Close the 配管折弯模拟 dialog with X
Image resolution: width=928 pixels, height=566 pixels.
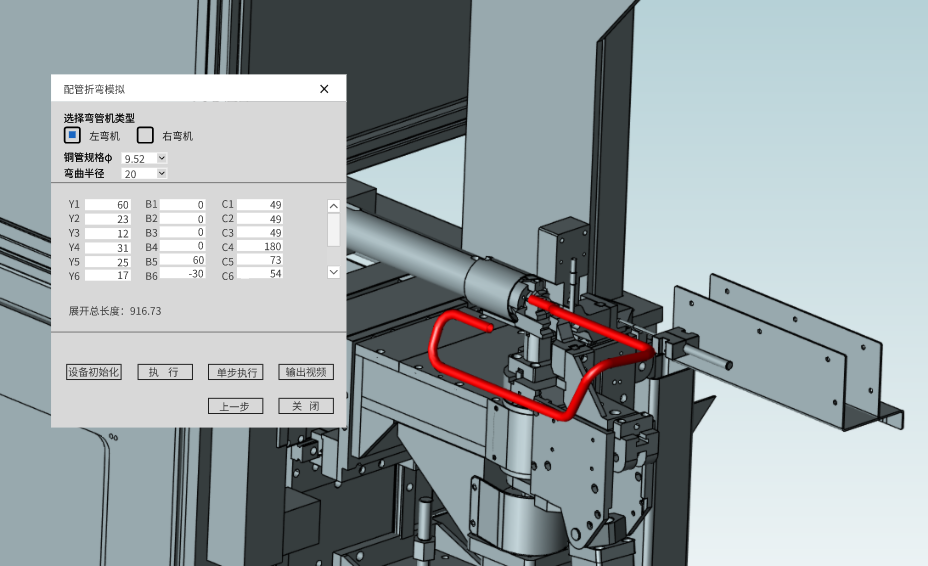pos(324,89)
